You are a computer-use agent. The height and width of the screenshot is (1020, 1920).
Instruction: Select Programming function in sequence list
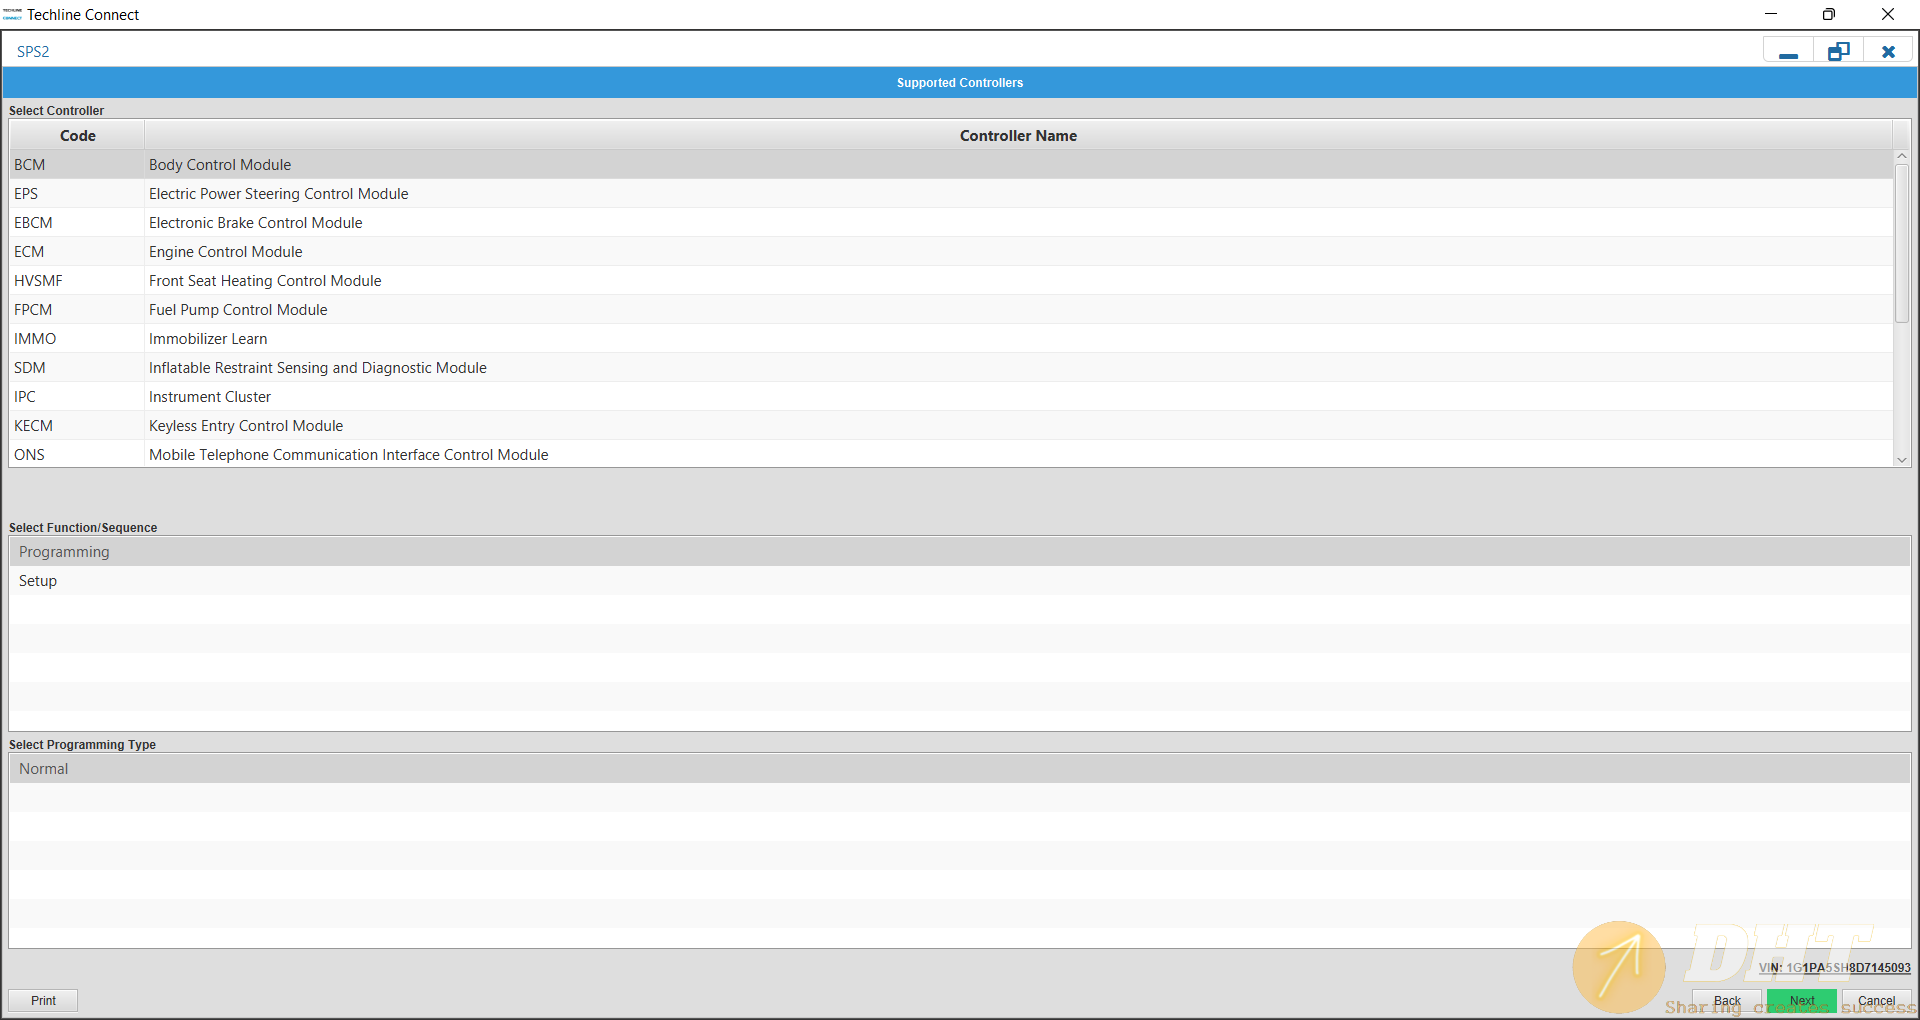coord(64,552)
